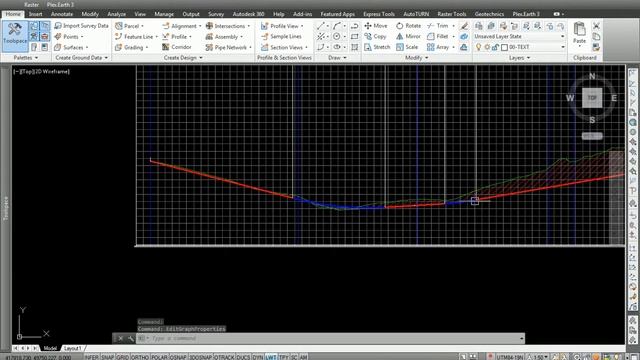Viewport: 640px width, 360px height.
Task: Select the Corridor tool
Action: 177,47
